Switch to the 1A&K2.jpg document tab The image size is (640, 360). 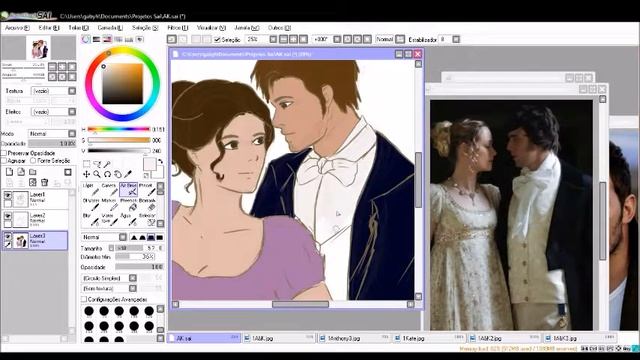tap(505, 338)
